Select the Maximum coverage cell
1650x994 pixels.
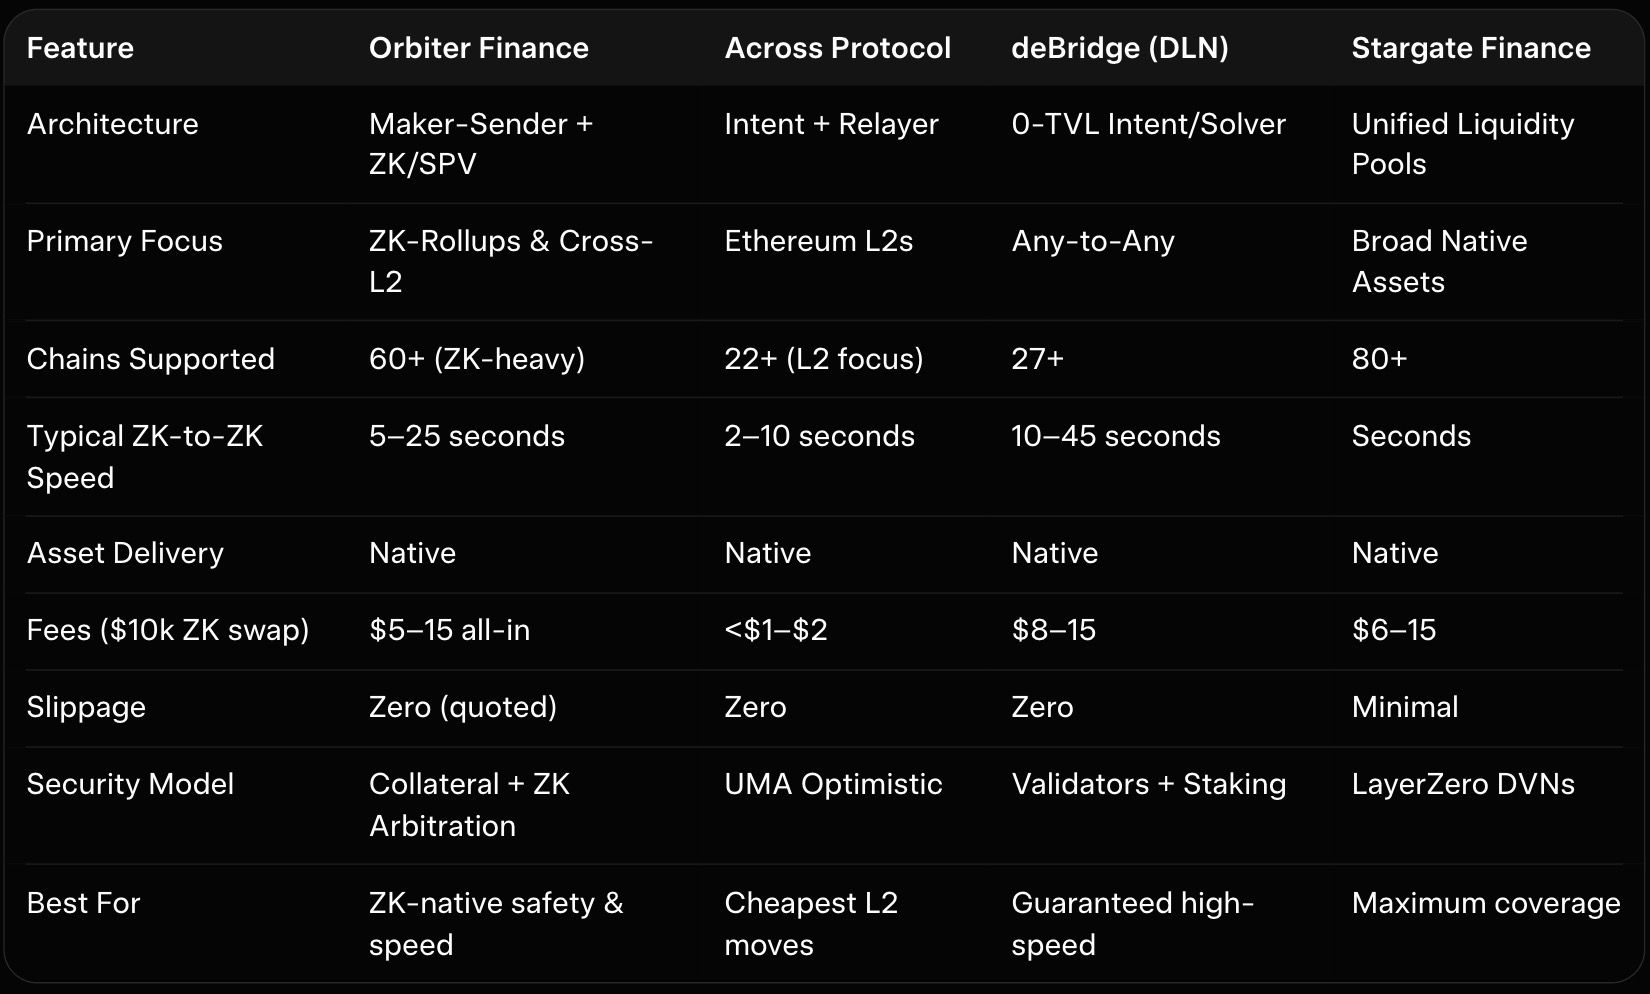click(1485, 903)
